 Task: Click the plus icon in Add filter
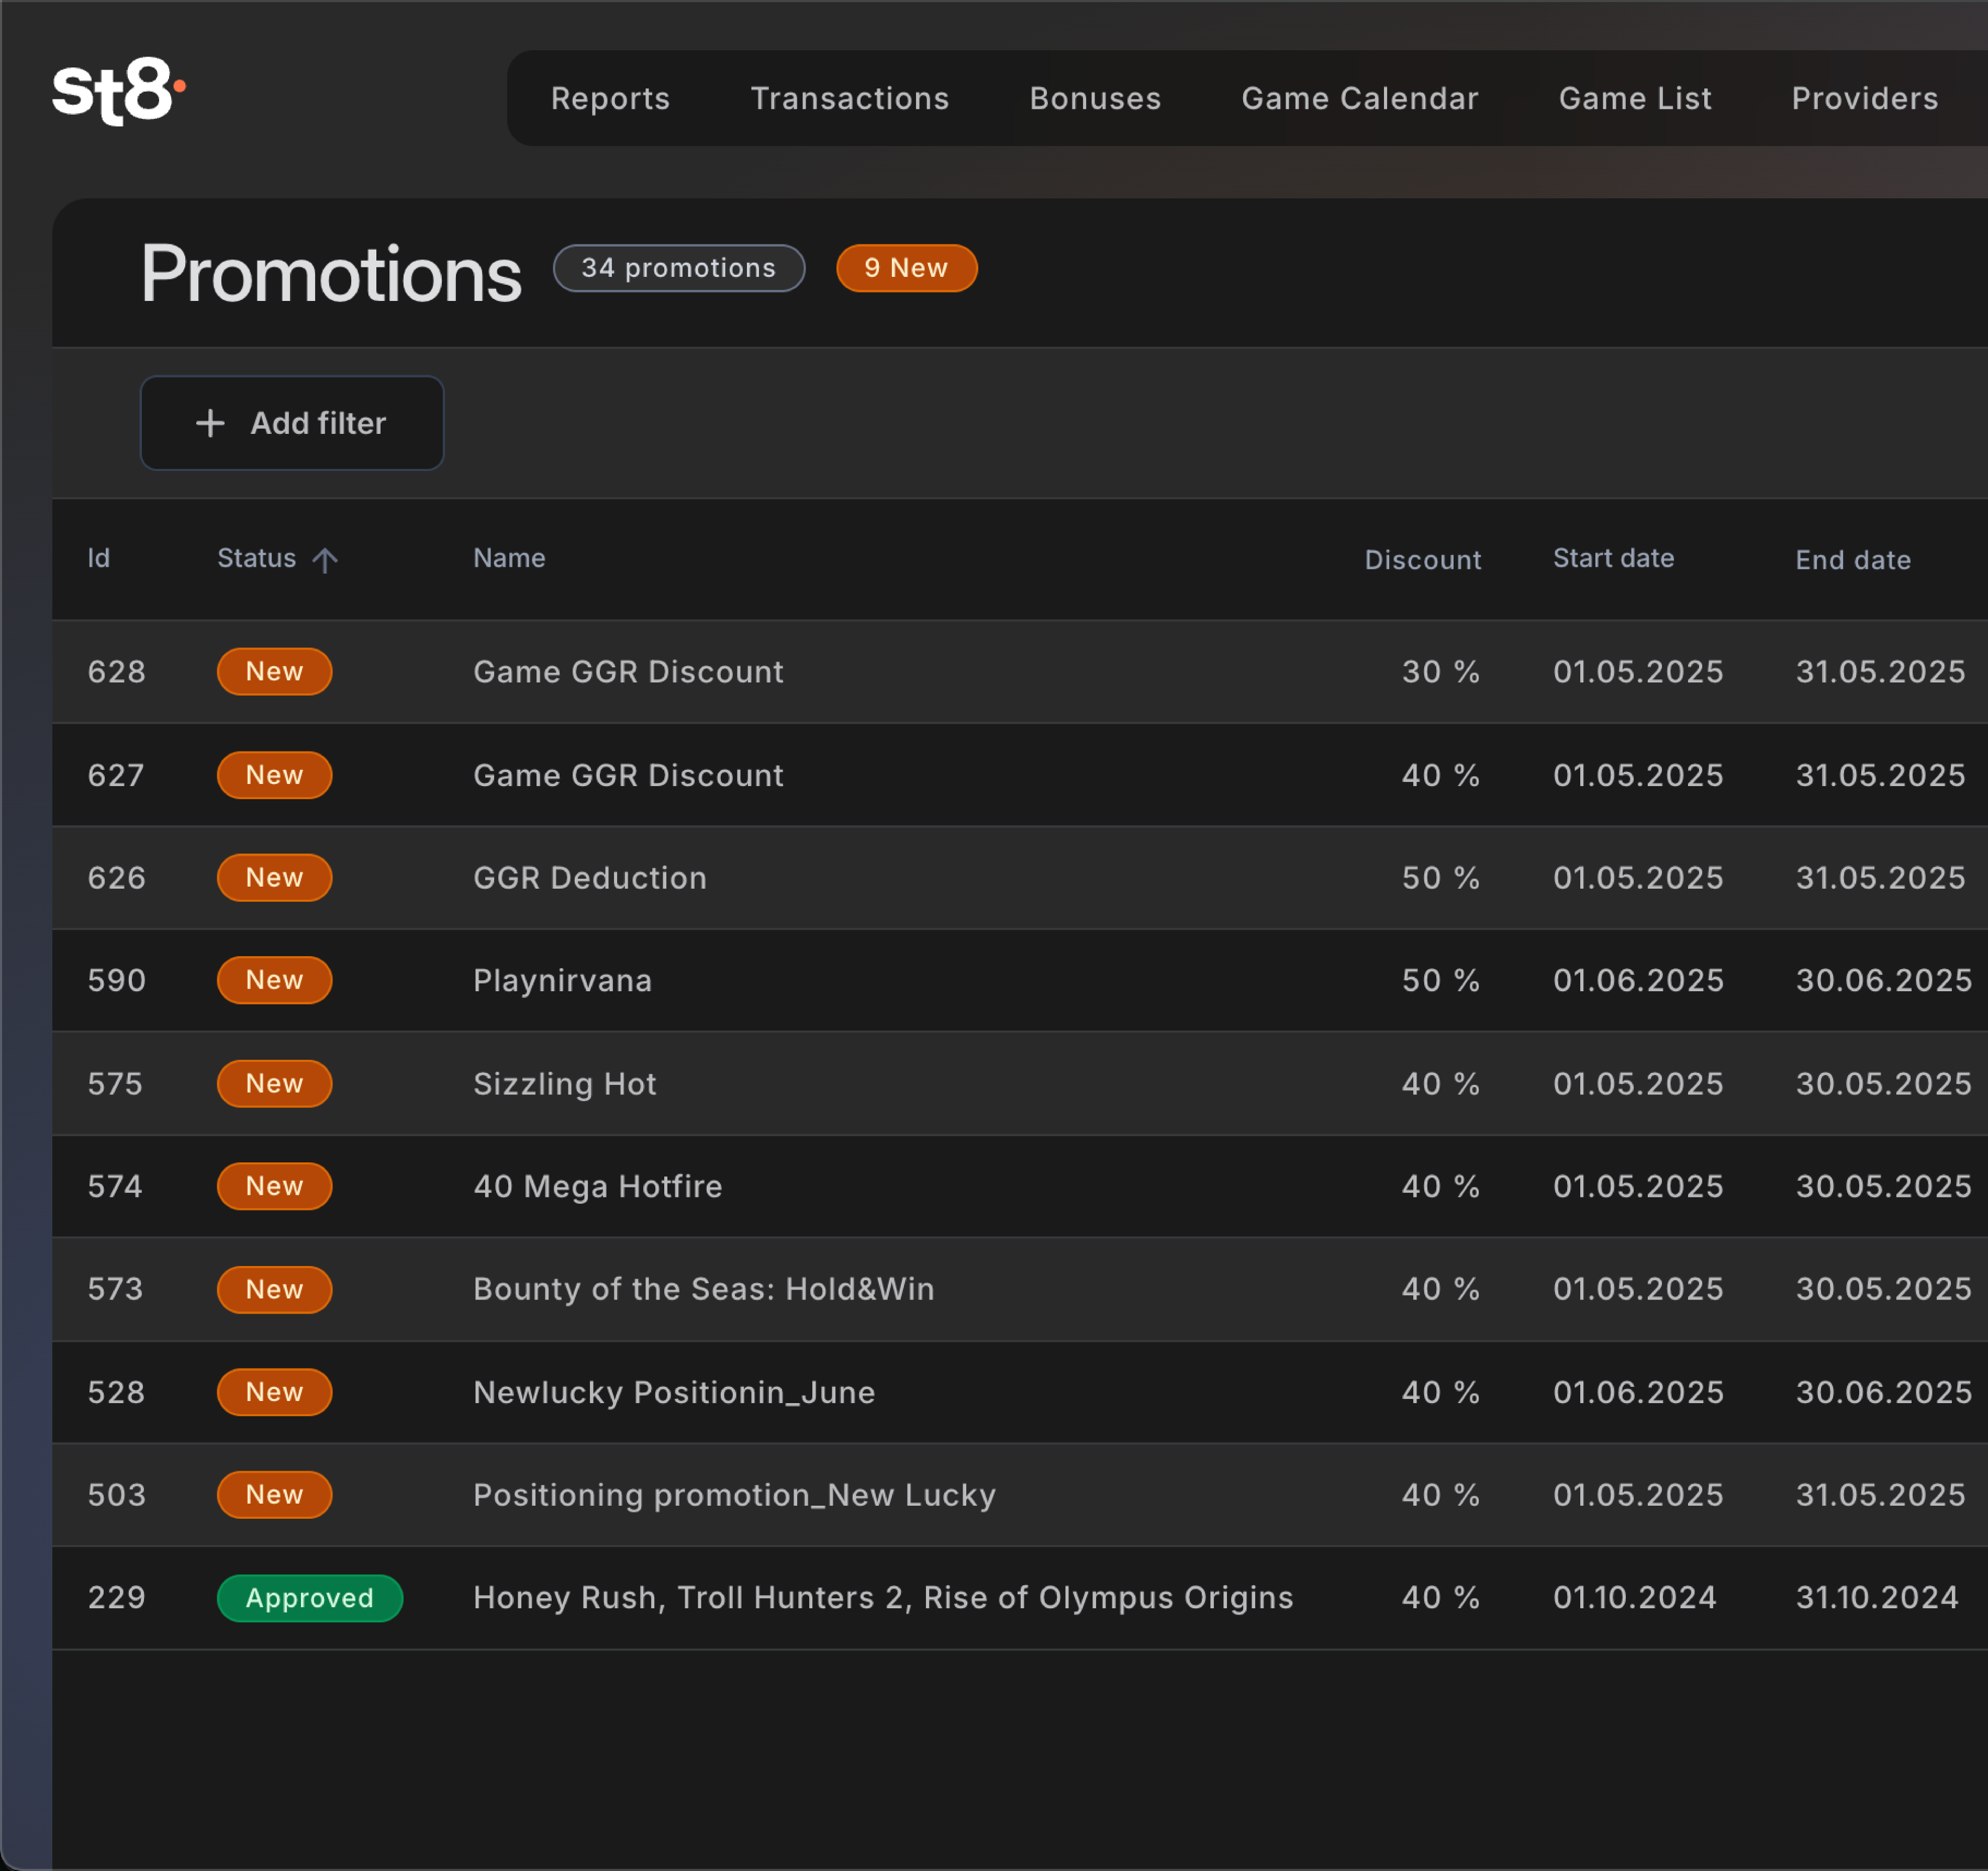tap(210, 423)
